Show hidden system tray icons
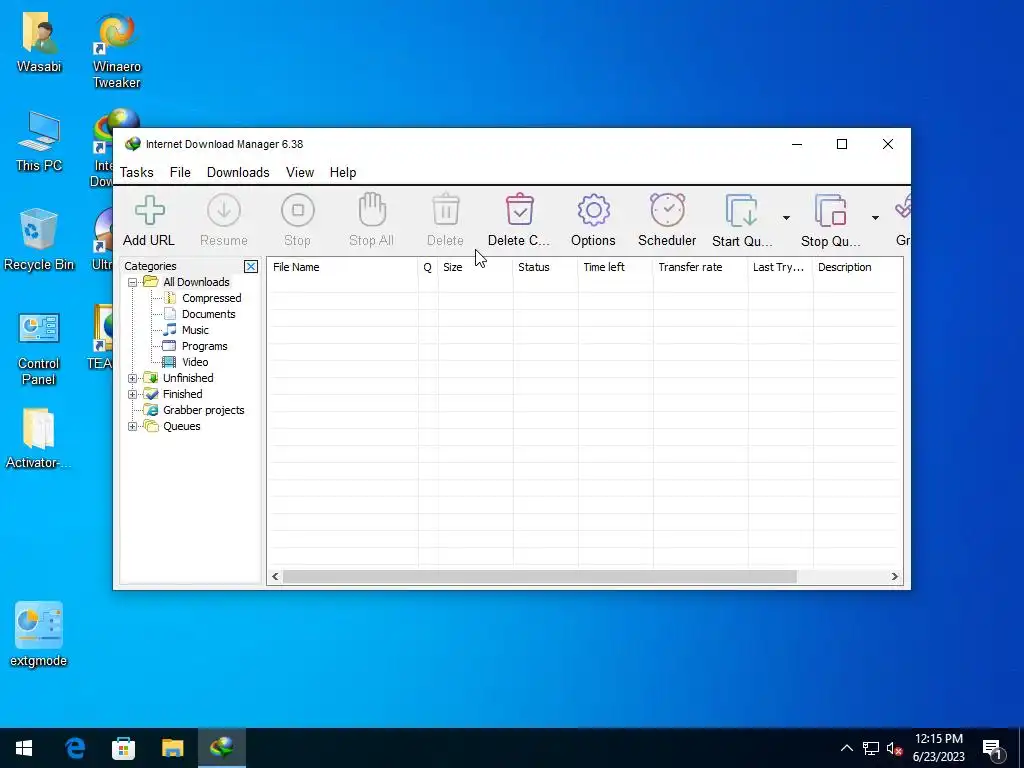Image resolution: width=1024 pixels, height=768 pixels. (x=846, y=748)
